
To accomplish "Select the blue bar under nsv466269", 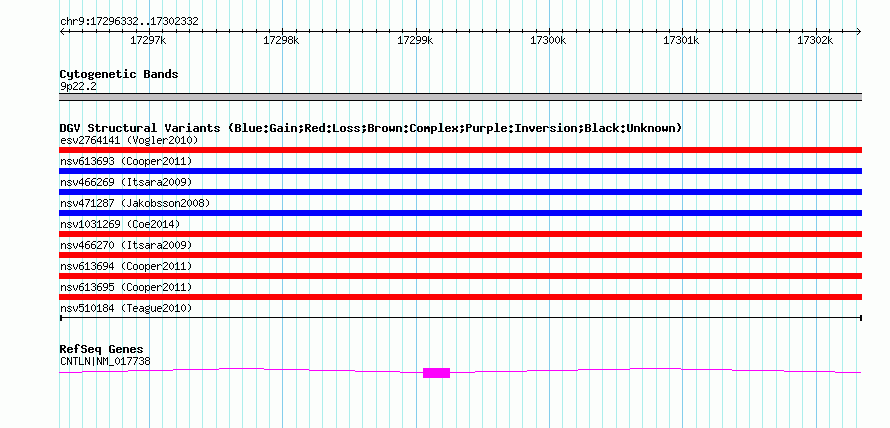I will 460,192.
